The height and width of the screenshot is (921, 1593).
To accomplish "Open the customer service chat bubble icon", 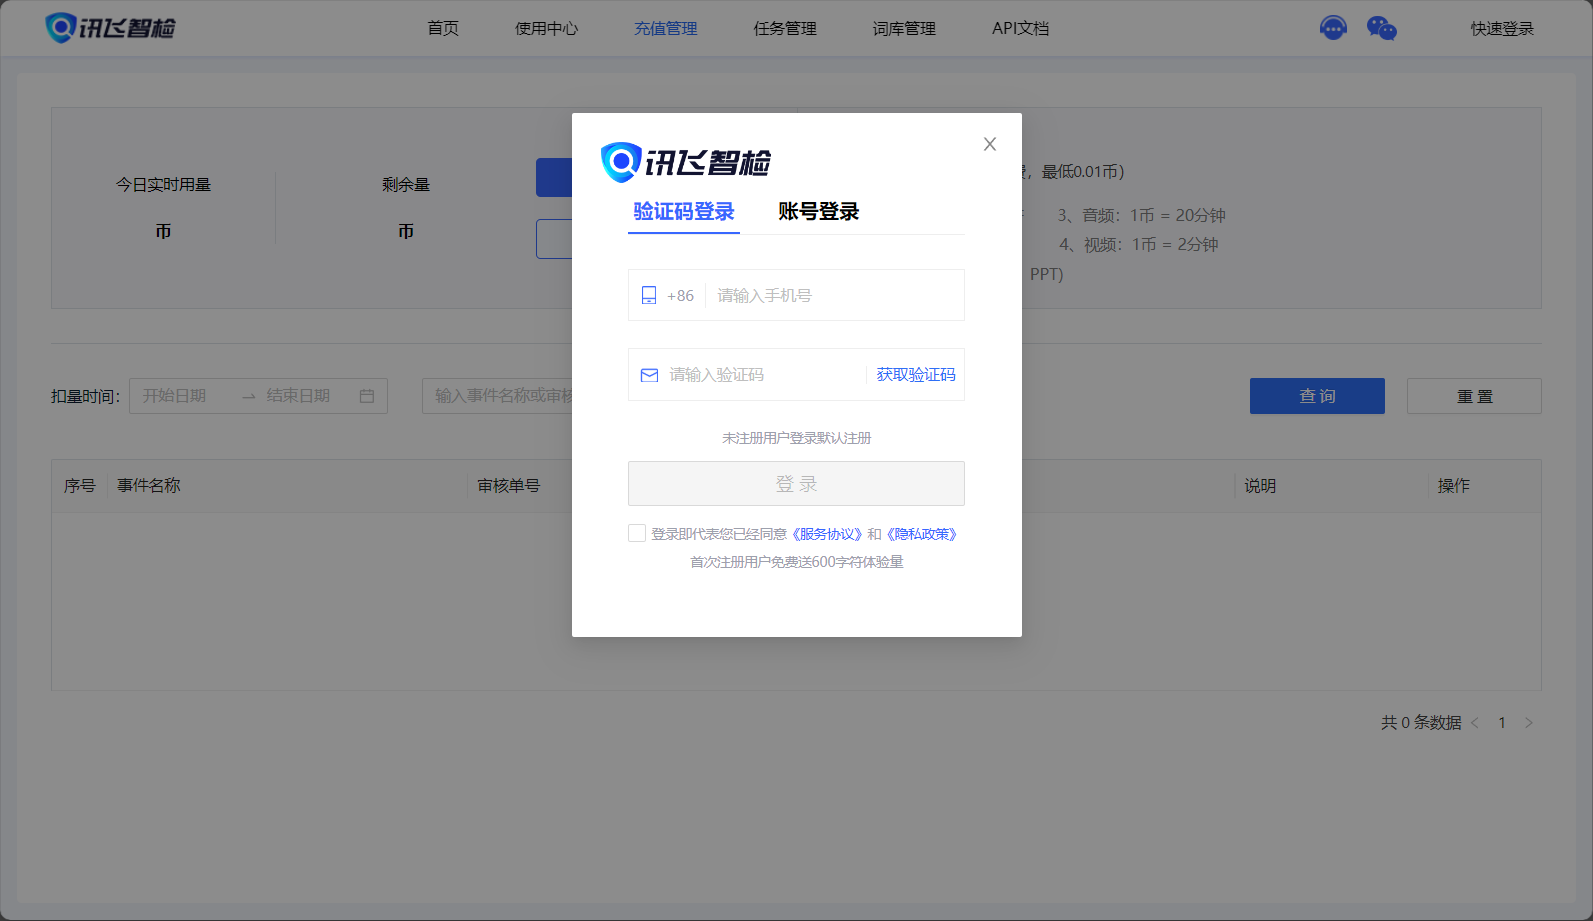I will 1333,28.
